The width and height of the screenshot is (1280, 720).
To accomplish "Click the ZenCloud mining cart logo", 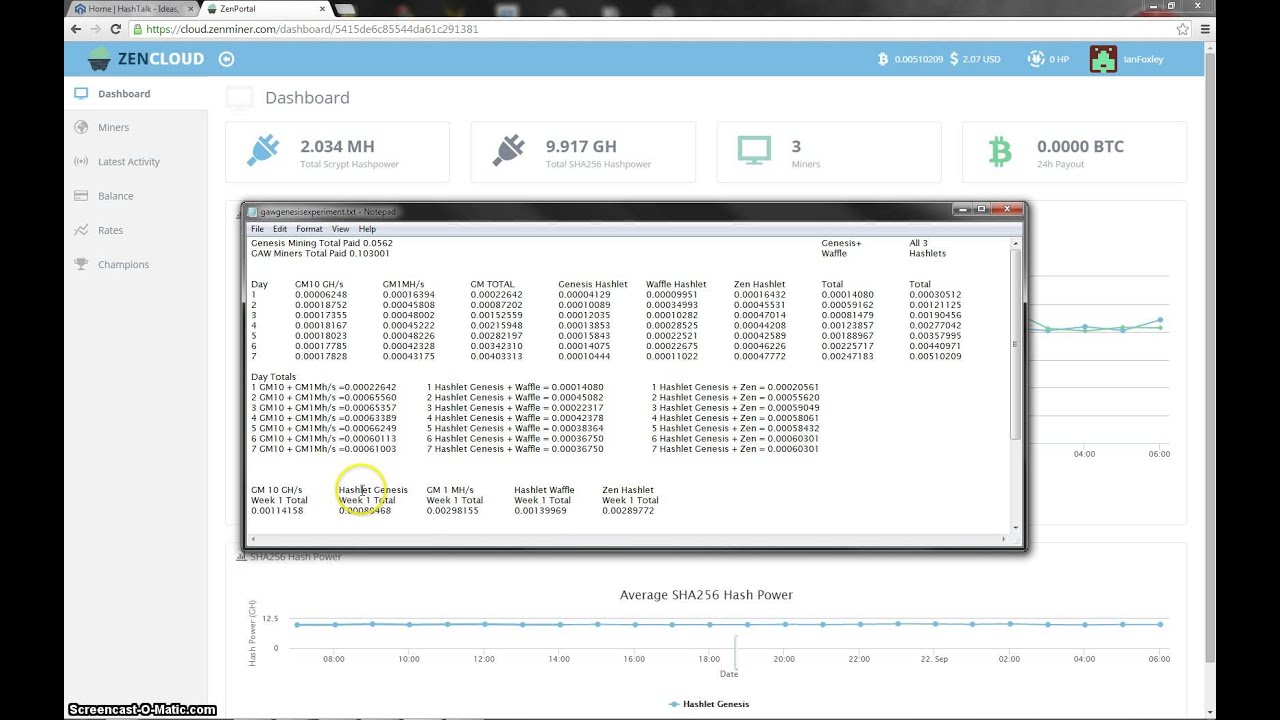I will click(x=99, y=59).
